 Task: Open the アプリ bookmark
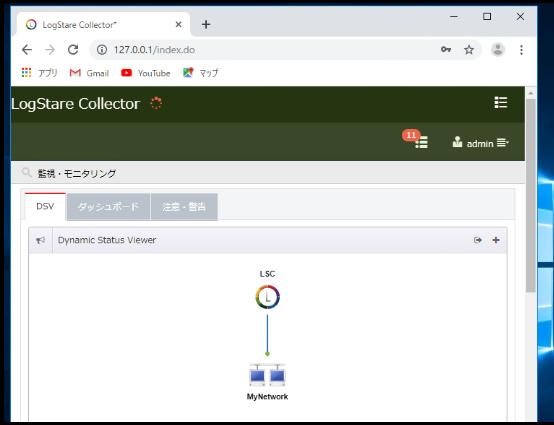39,73
